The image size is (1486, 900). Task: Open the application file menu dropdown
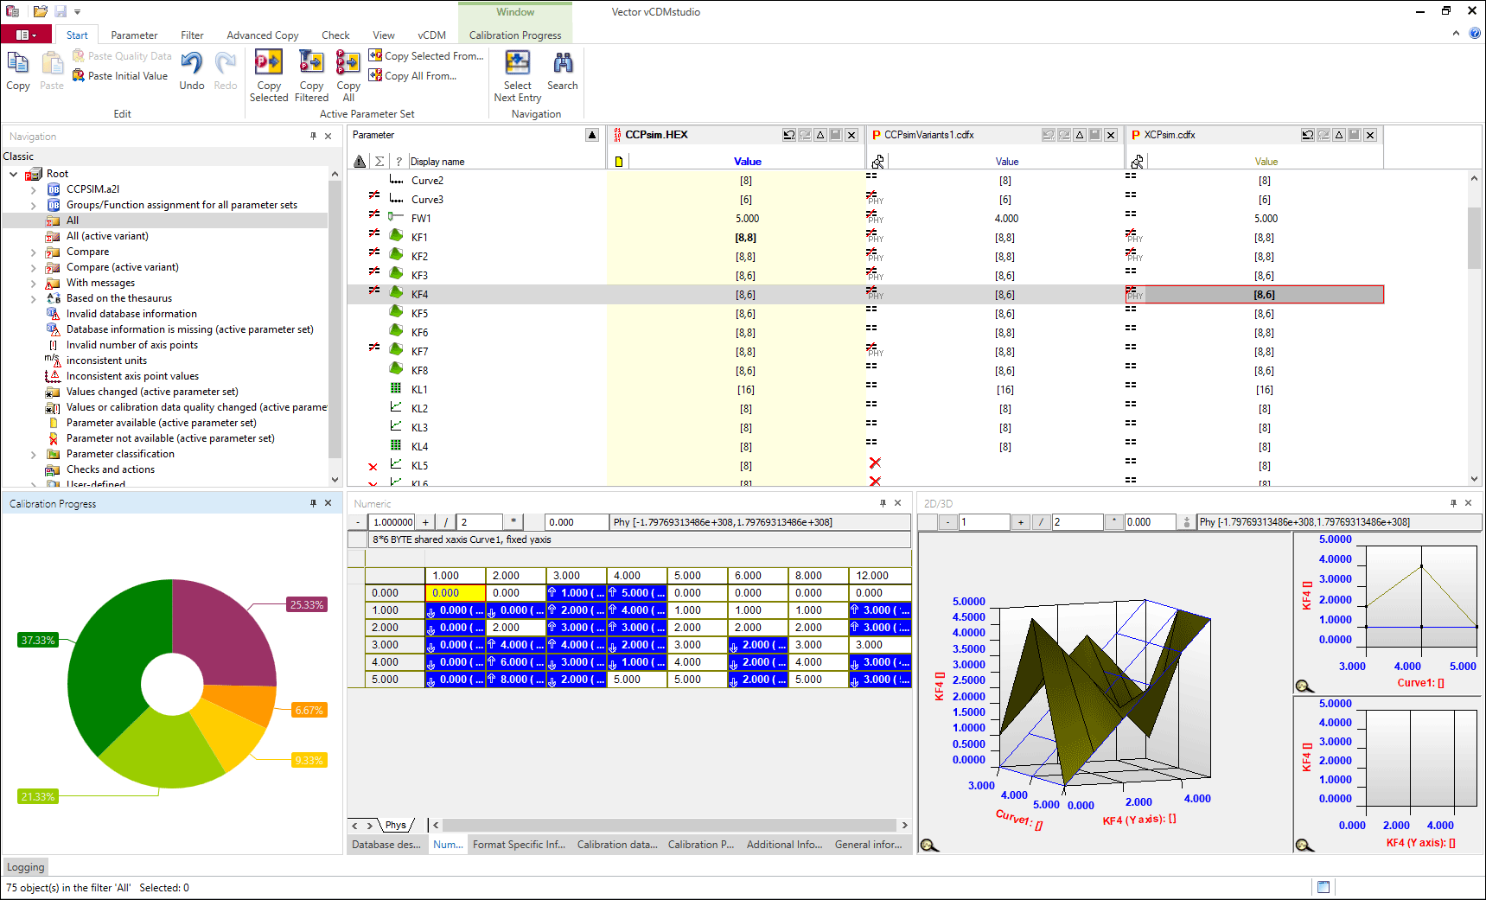[26, 35]
